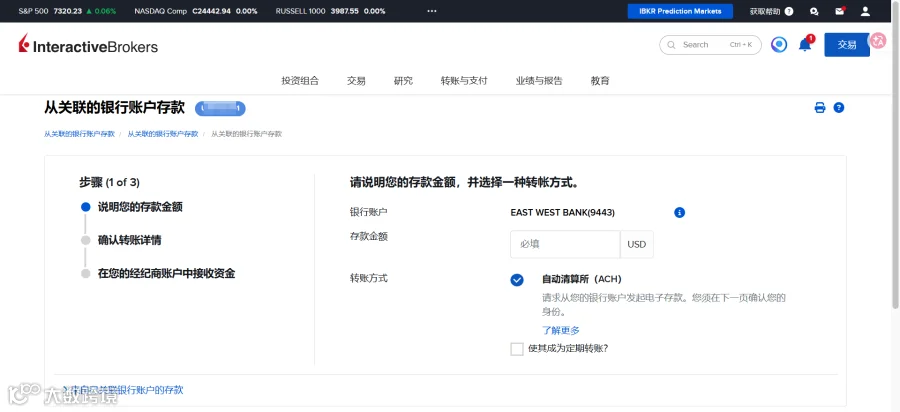The image size is (900, 412).
Task: Click second breadcrumb 从关联的银行账户存款
Action: point(162,134)
